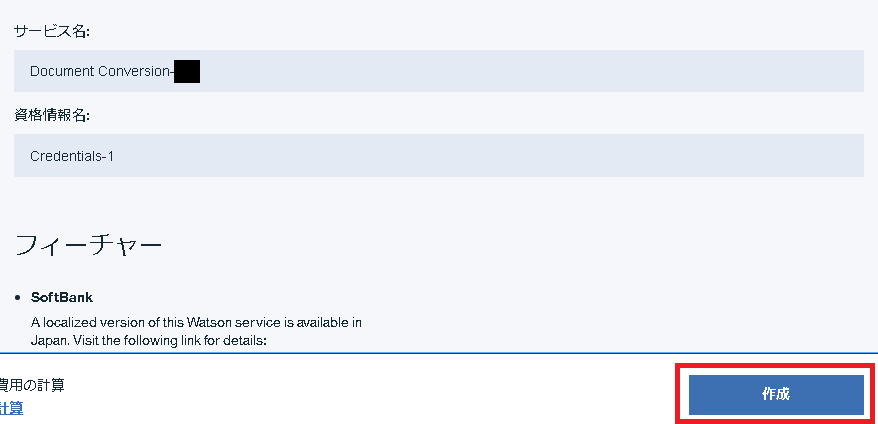This screenshot has height=424, width=878.
Task: Click the blue 作成 button
Action: pyautogui.click(x=776, y=394)
